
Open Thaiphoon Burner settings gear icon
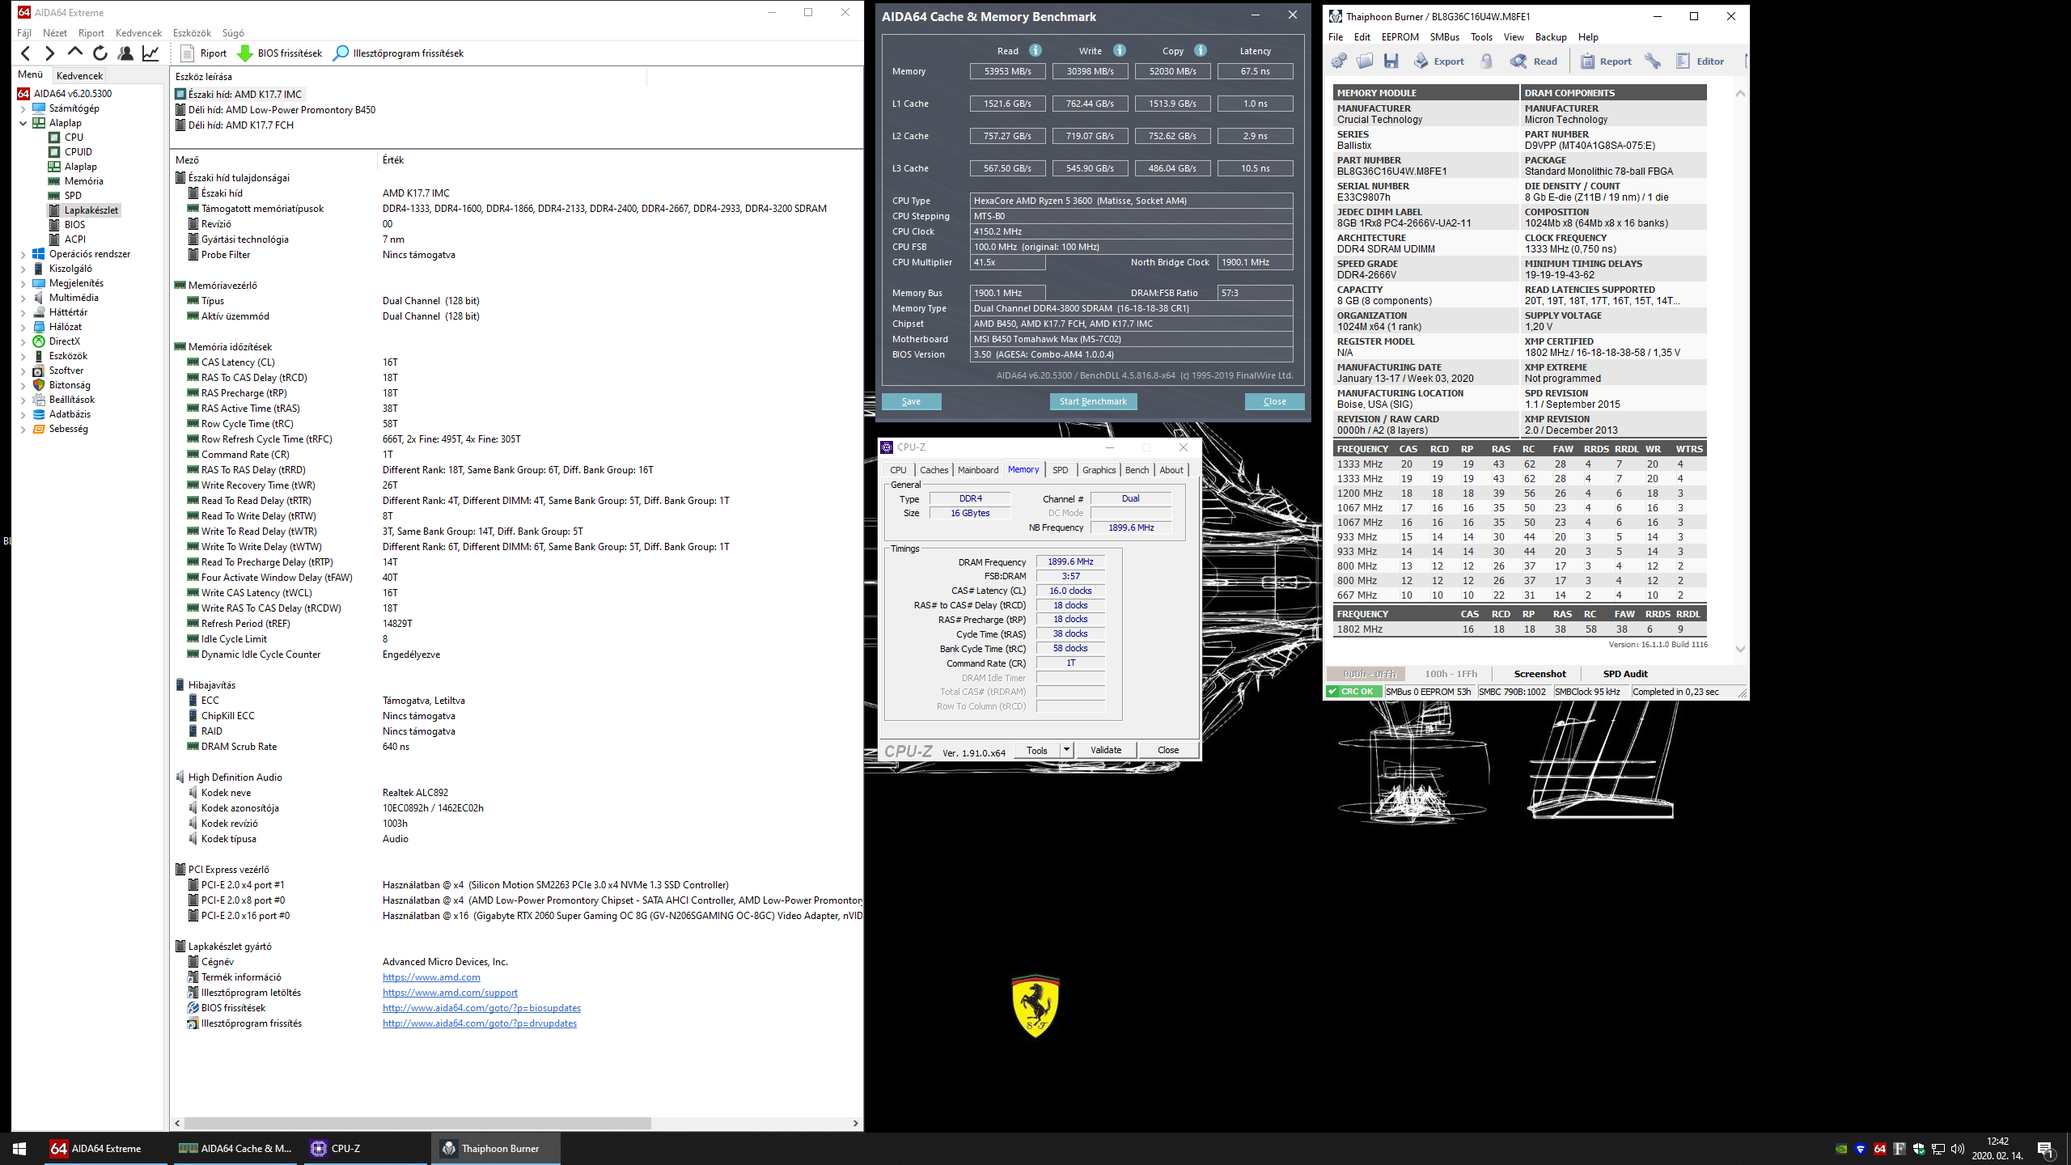coord(1339,61)
